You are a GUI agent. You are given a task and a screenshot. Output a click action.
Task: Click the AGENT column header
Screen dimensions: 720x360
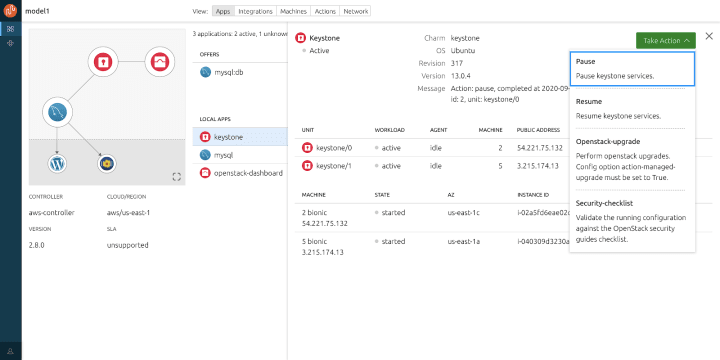coord(439,130)
